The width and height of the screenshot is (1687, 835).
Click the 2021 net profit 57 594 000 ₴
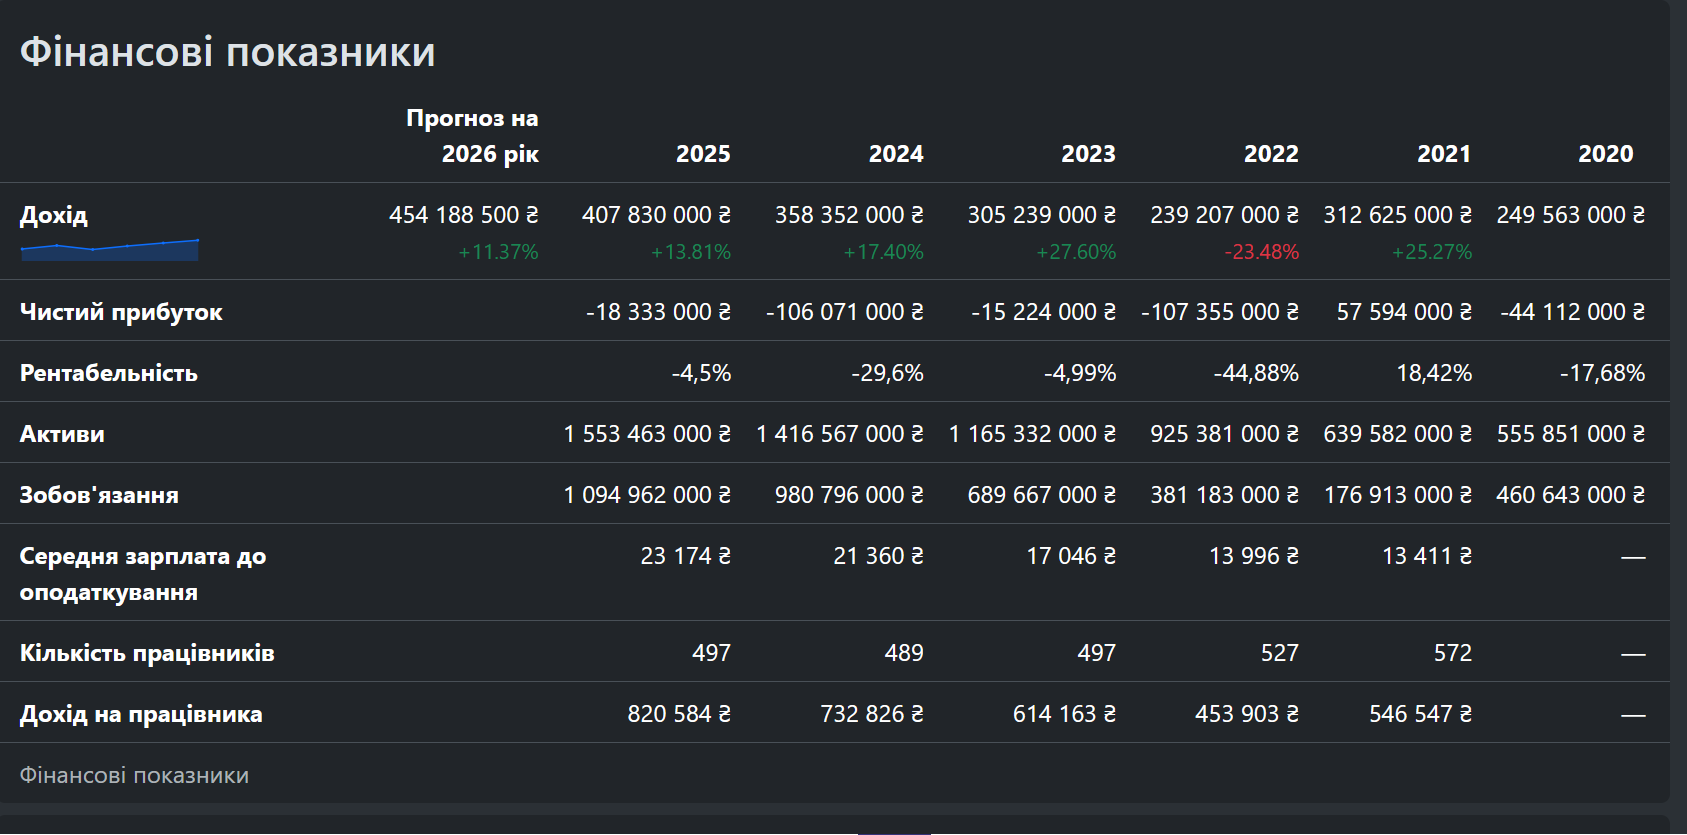(1404, 312)
